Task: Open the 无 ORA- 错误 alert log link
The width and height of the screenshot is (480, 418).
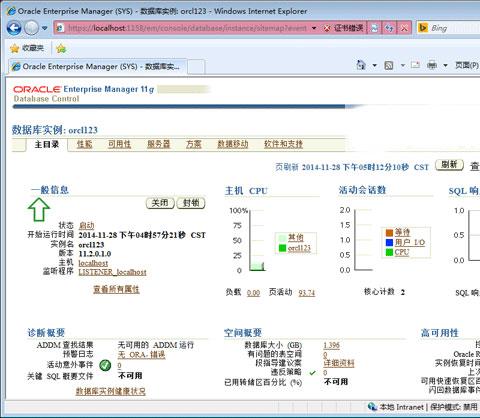Action: pos(141,355)
